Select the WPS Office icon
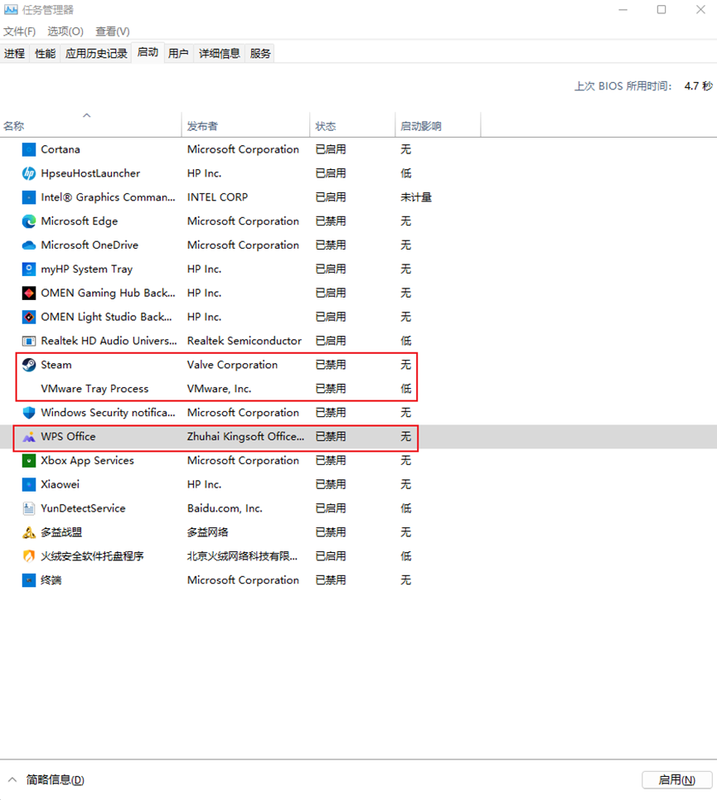This screenshot has height=800, width=717. [x=29, y=437]
